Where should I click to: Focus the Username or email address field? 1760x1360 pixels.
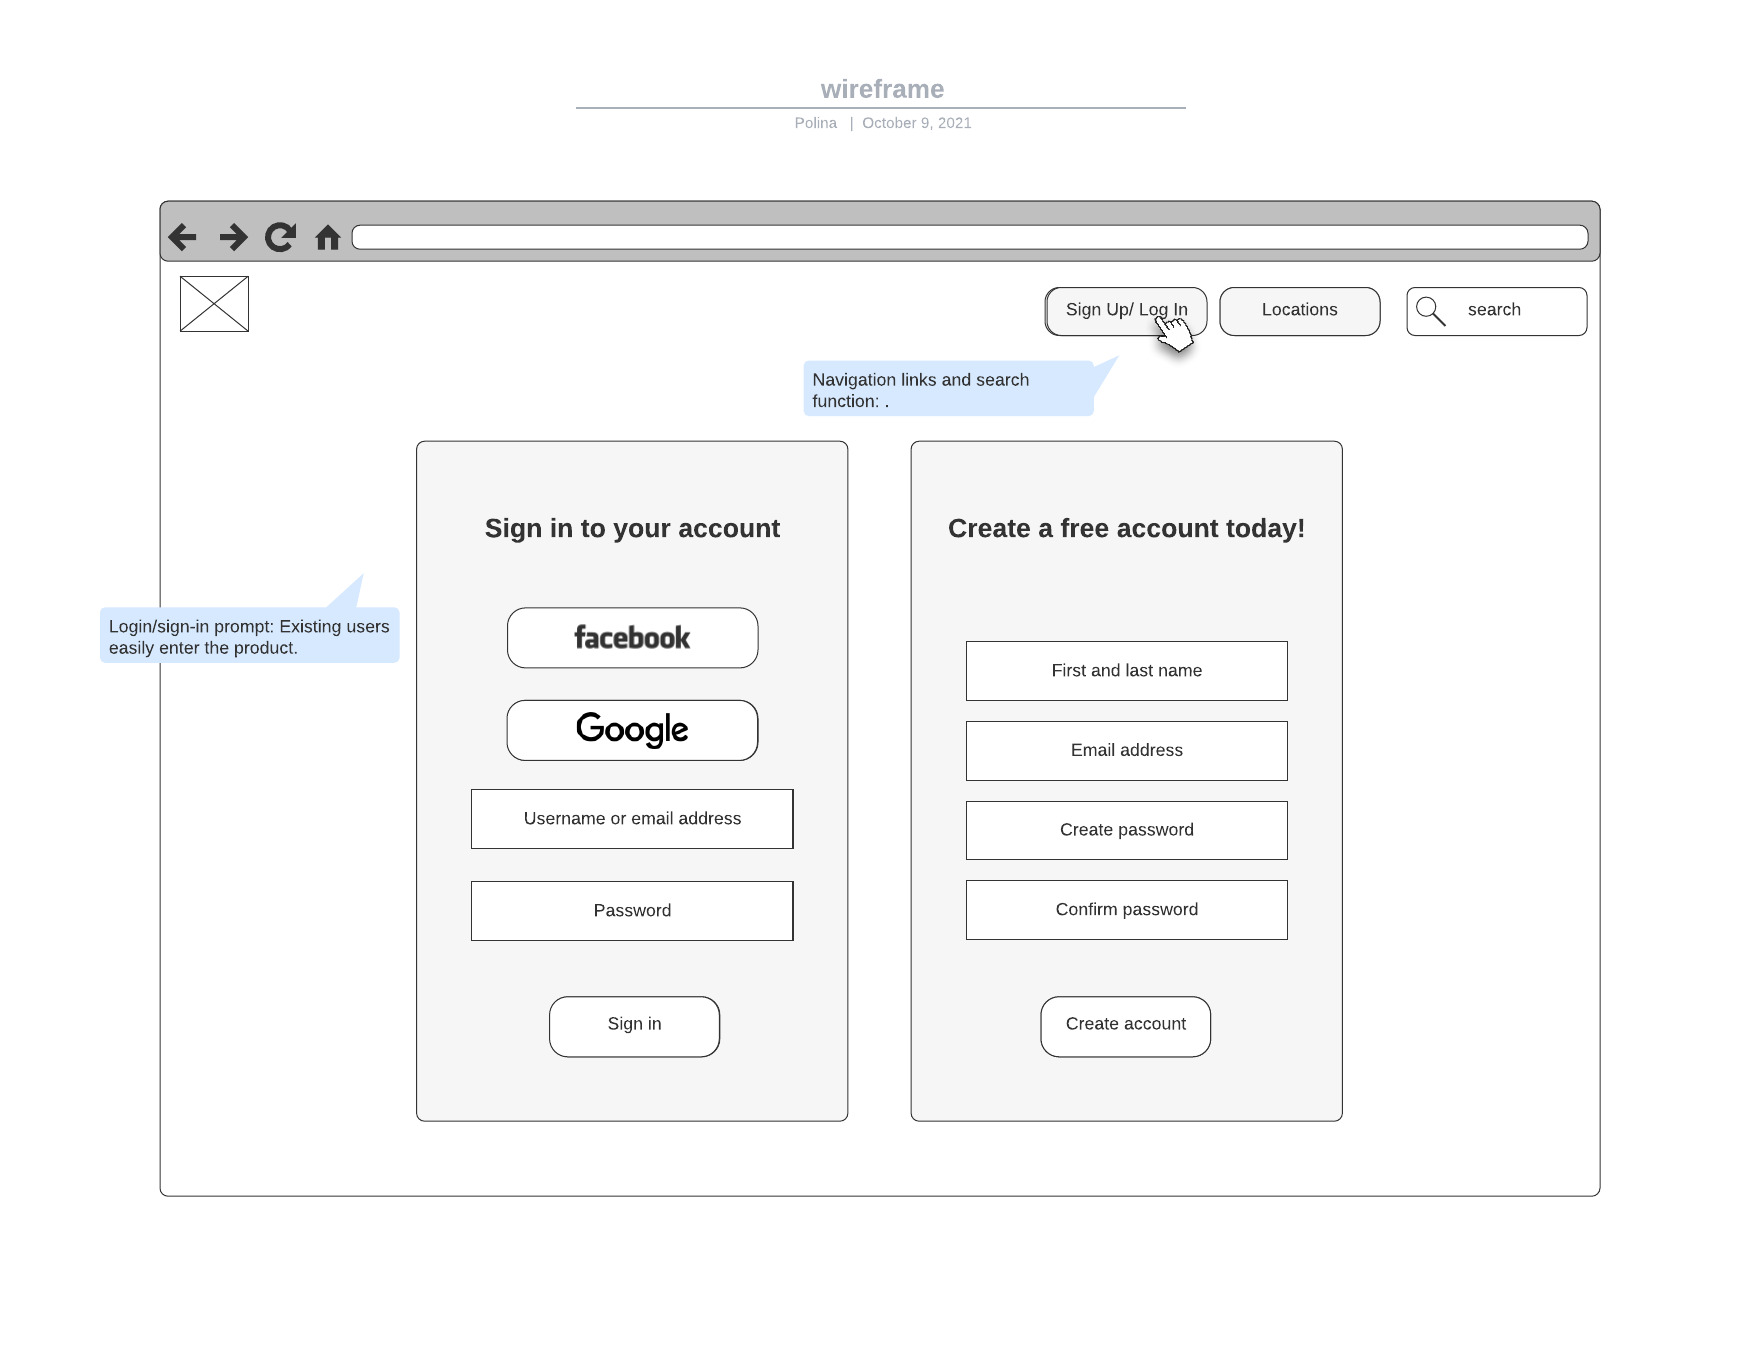coord(632,819)
